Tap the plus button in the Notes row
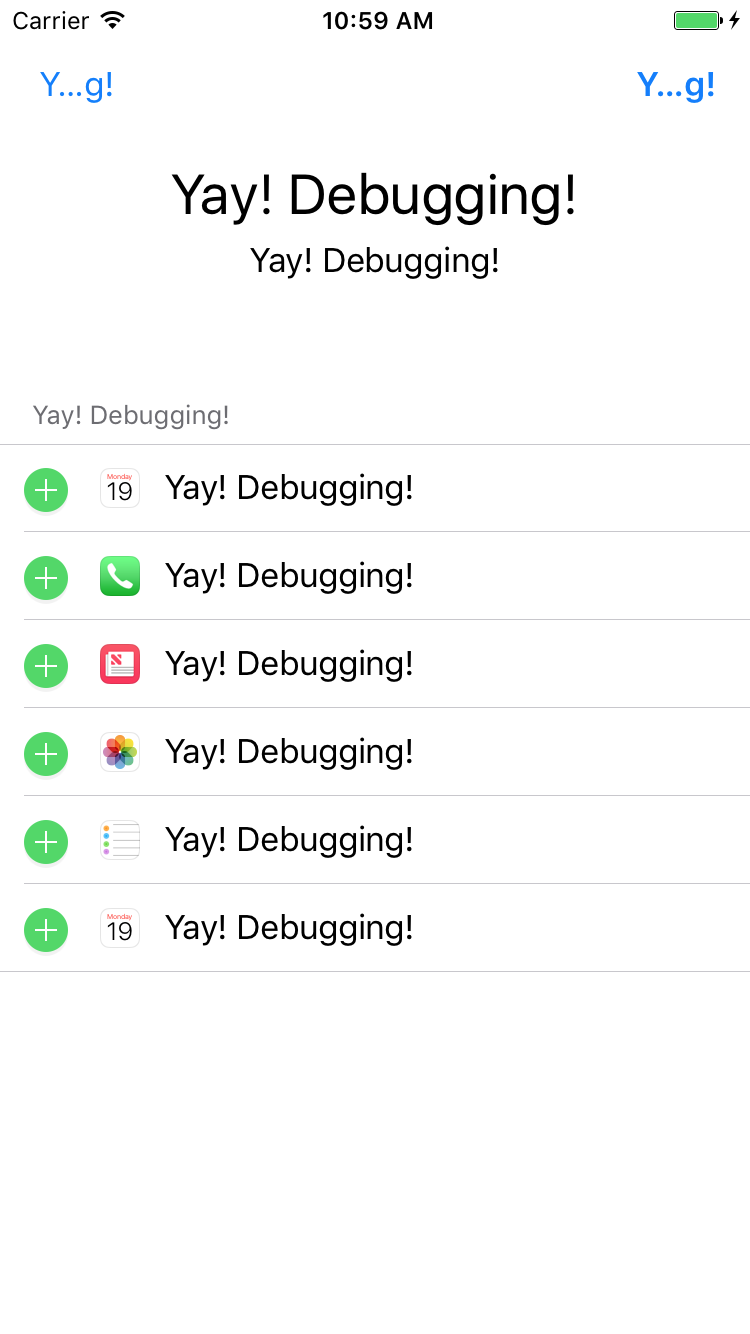This screenshot has height=1334, width=750. 45,841
